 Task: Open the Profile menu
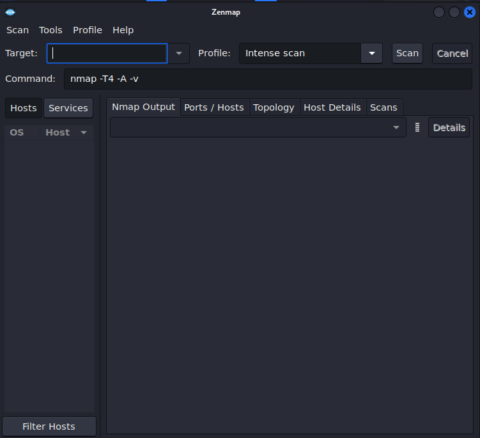pos(87,30)
